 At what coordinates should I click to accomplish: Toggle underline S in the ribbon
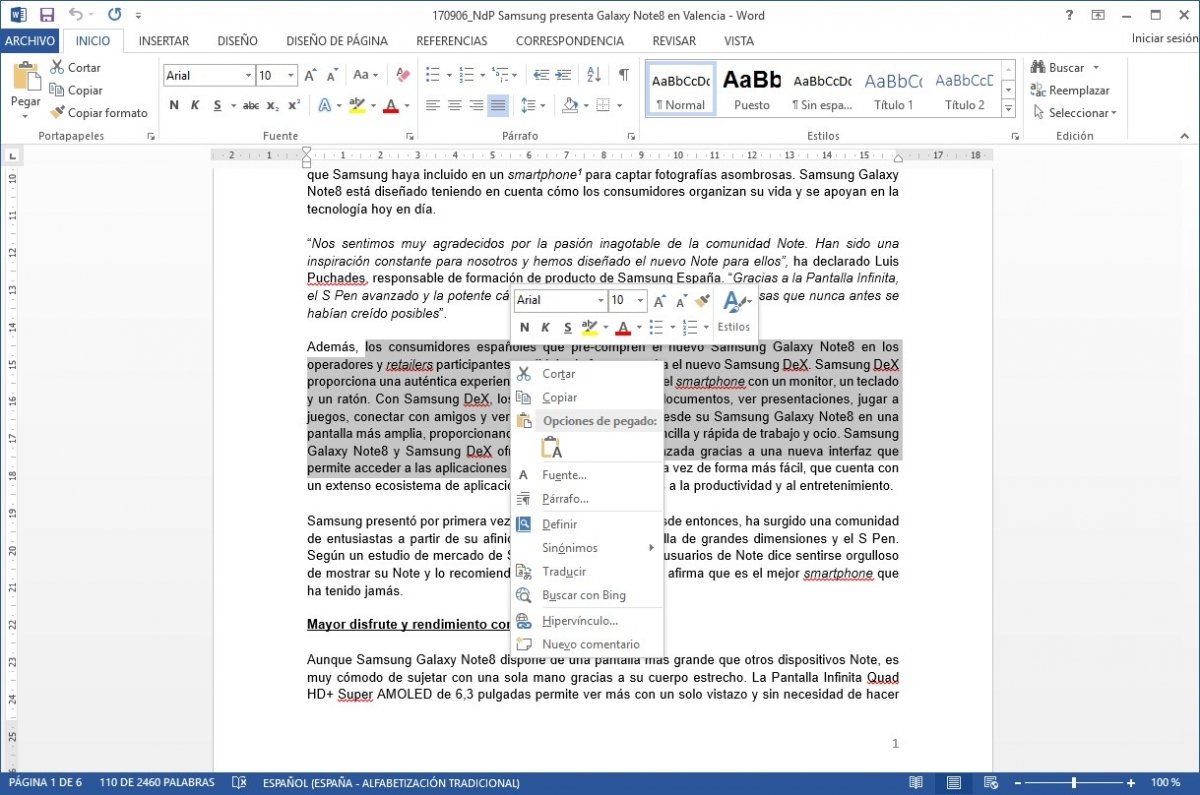click(215, 105)
